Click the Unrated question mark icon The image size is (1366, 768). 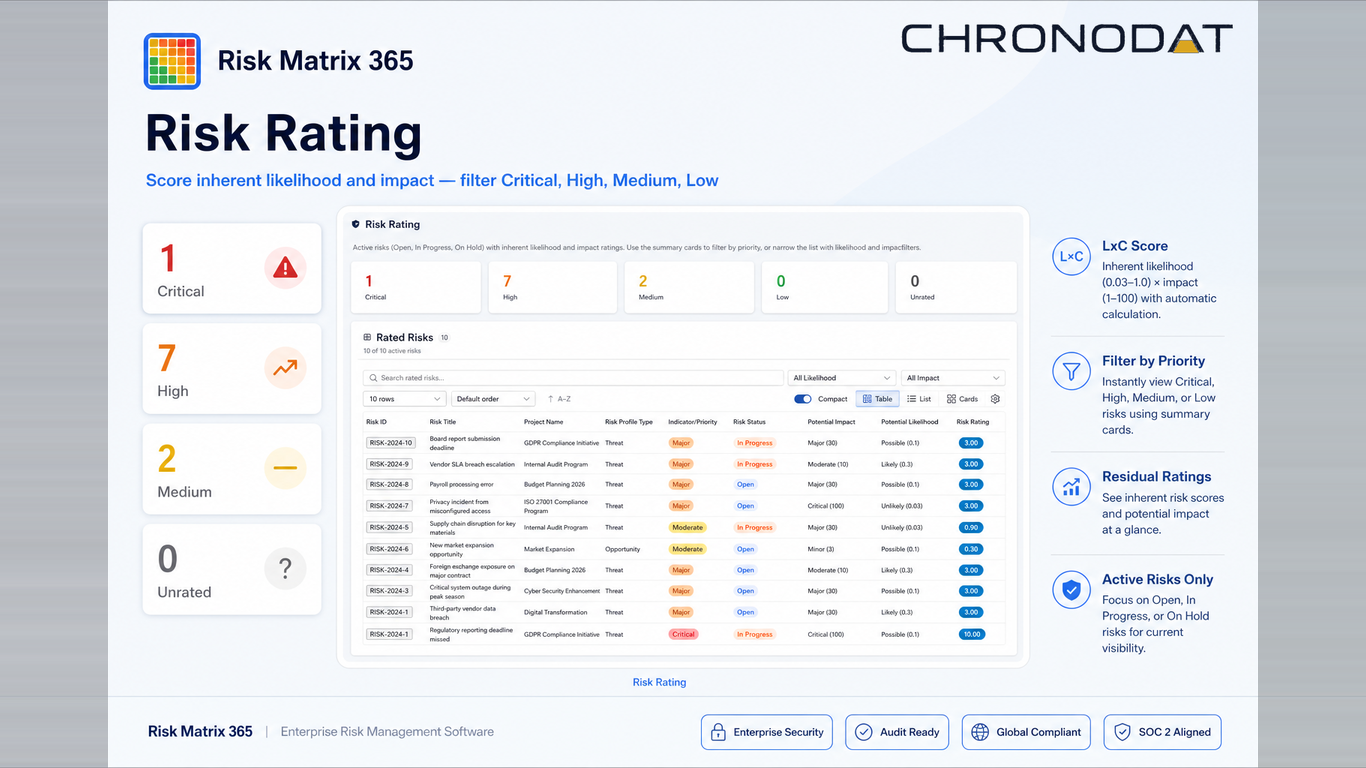pos(285,569)
